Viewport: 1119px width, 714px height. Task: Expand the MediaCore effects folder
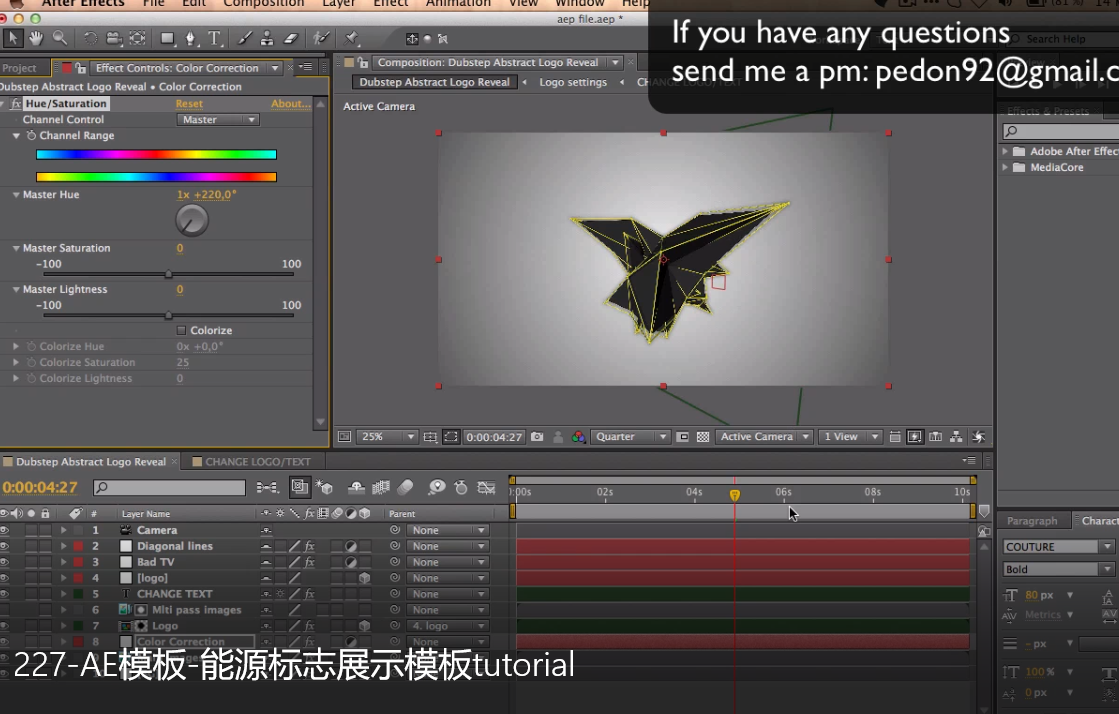1005,167
